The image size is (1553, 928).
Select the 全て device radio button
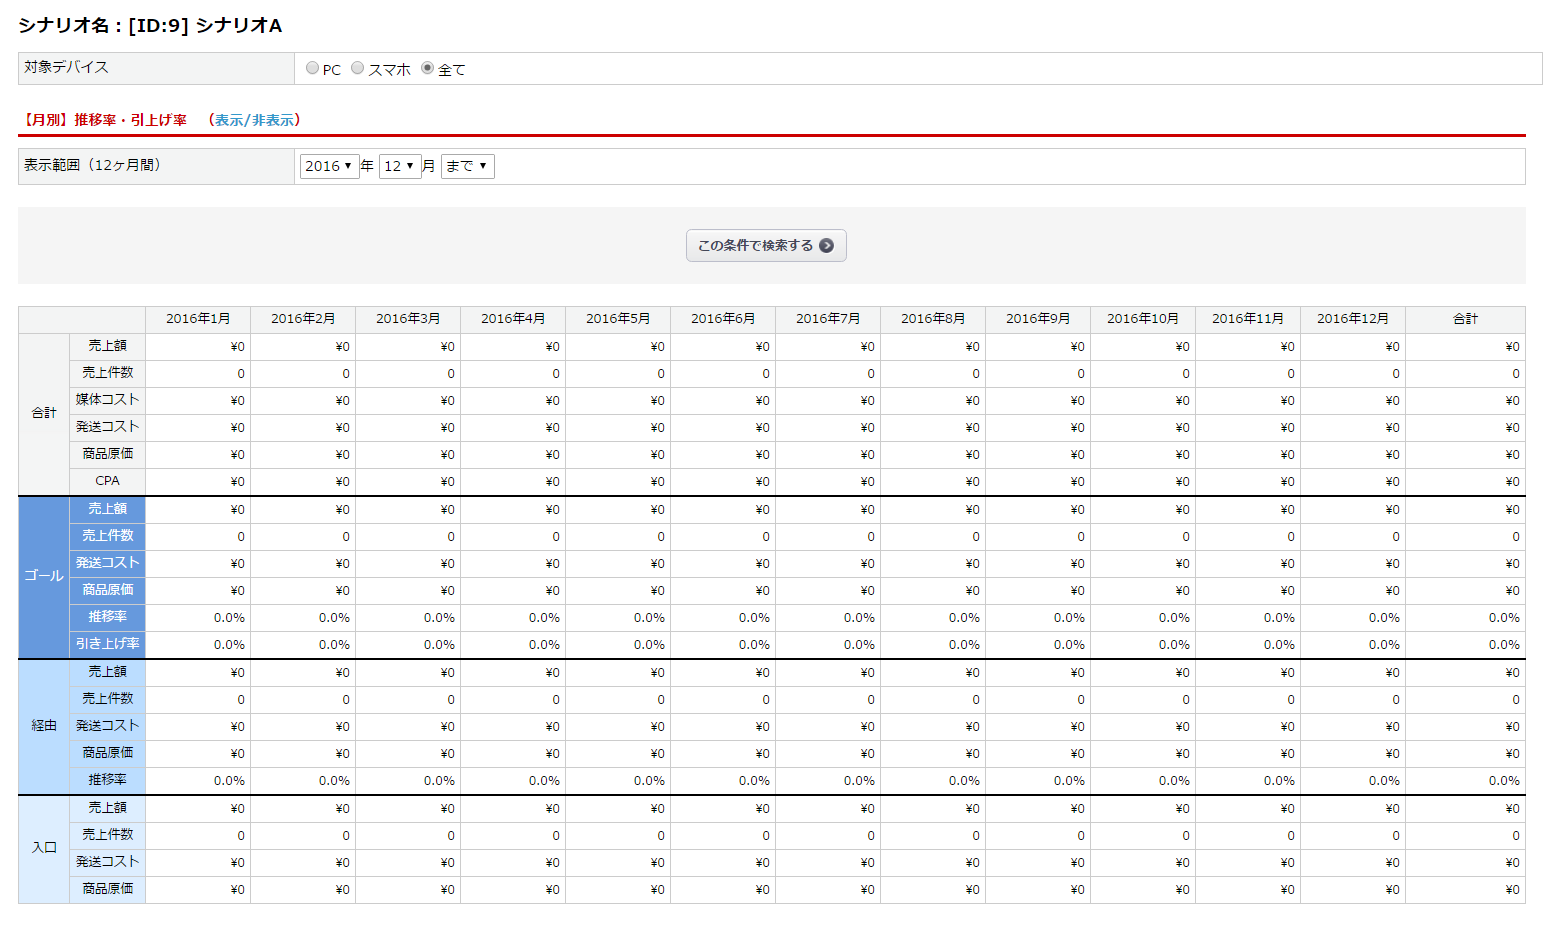[428, 68]
